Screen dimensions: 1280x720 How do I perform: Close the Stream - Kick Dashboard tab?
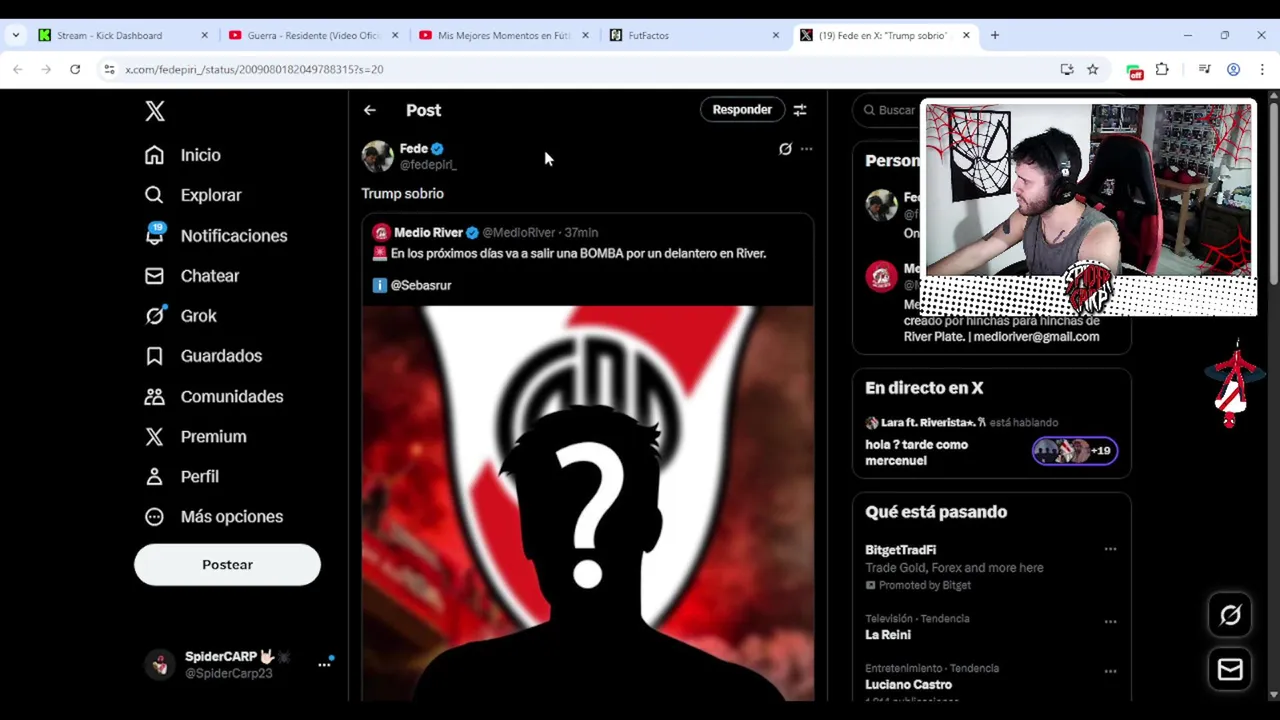(204, 35)
